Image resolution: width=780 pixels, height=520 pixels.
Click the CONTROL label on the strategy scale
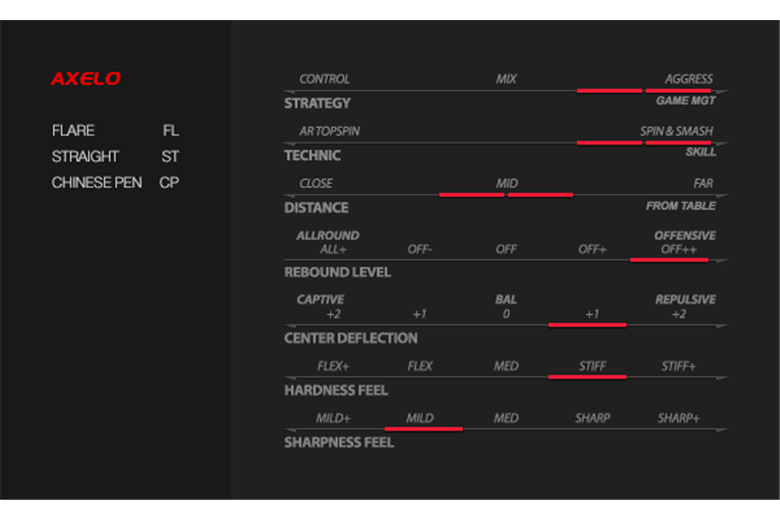pos(324,79)
